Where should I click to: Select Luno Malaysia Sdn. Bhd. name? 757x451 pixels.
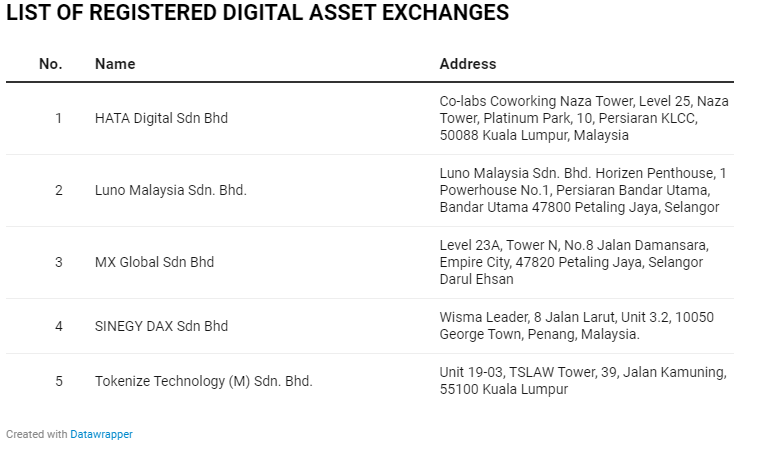[171, 190]
